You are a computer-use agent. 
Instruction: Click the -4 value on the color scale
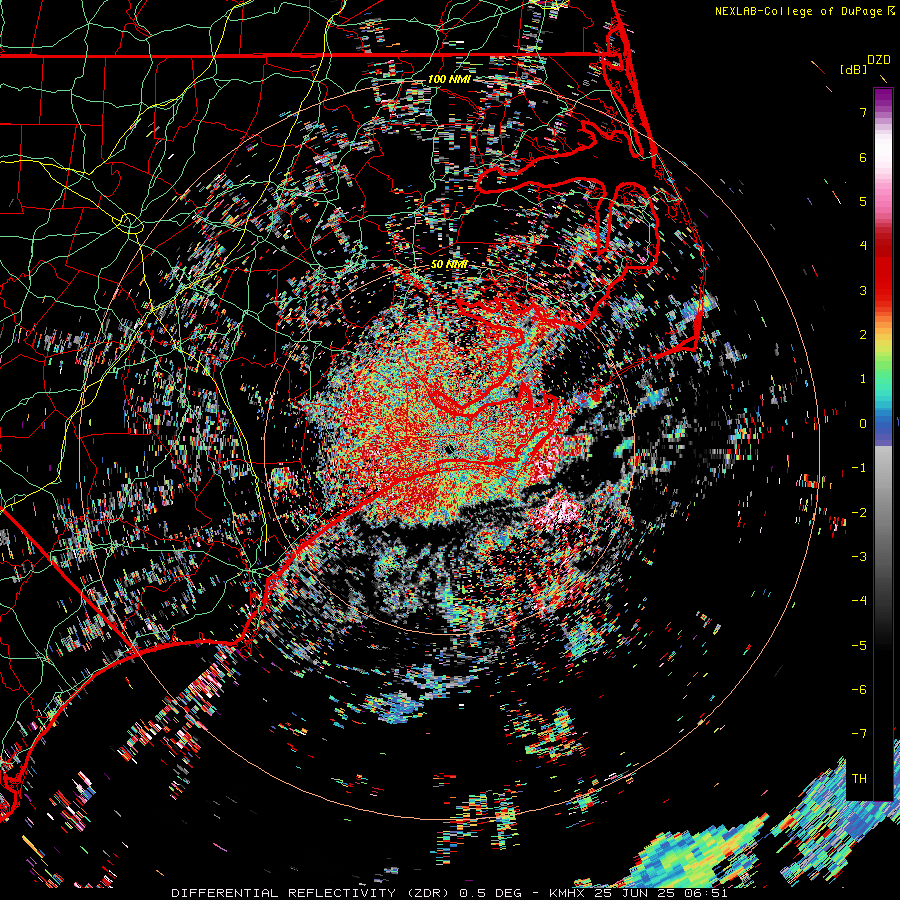point(859,600)
